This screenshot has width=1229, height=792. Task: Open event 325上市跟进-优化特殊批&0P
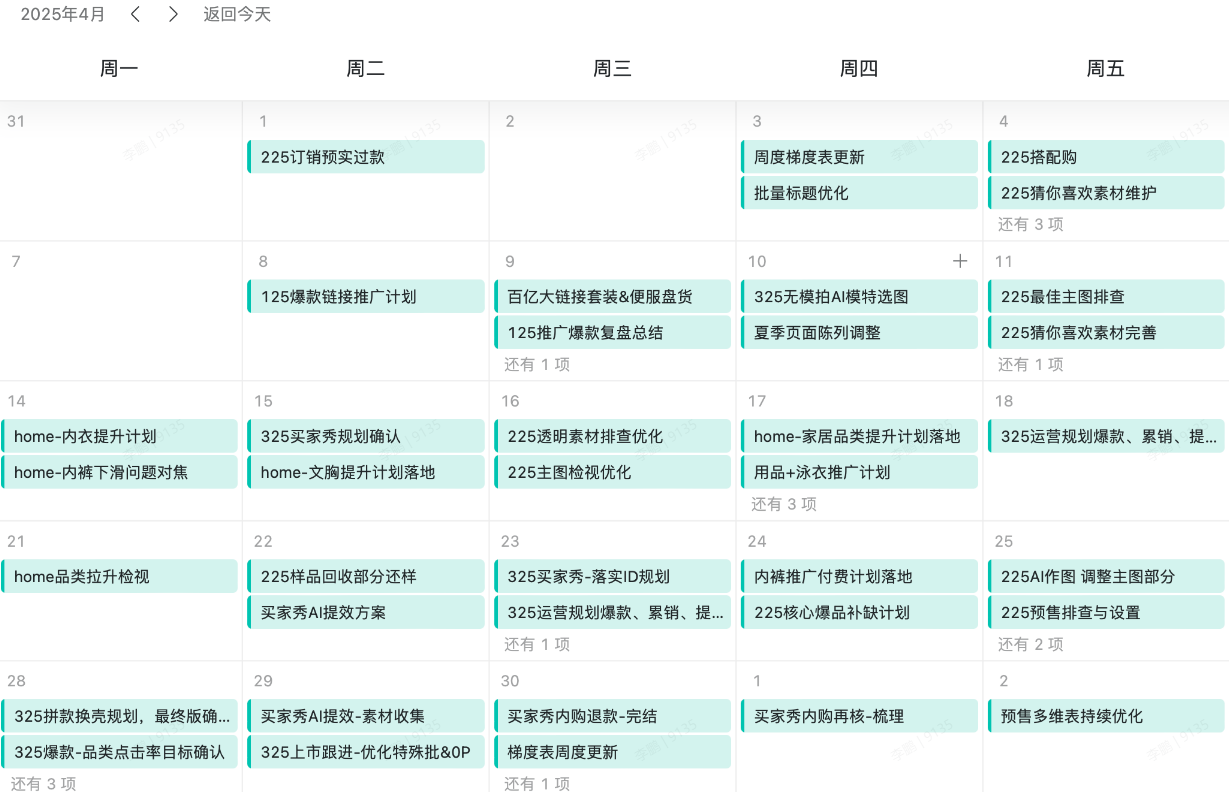point(366,753)
